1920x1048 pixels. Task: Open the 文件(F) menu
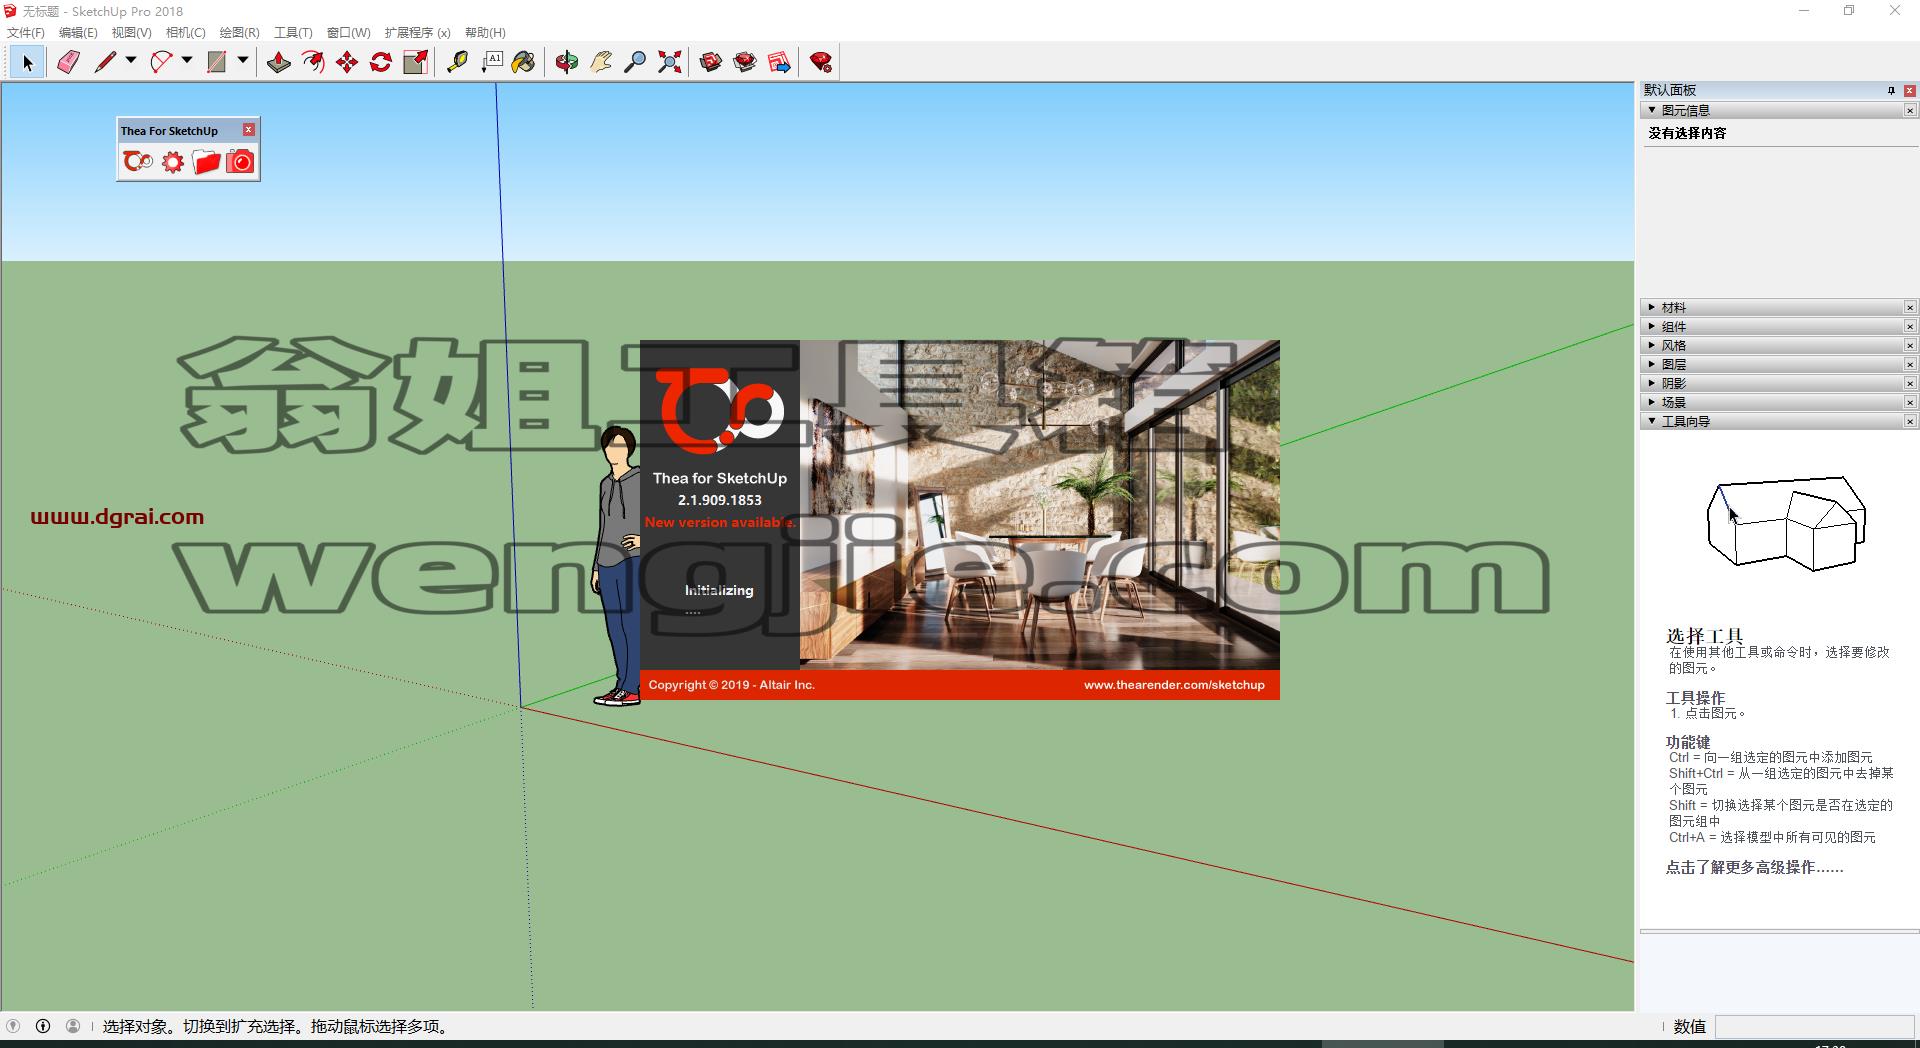tap(26, 33)
